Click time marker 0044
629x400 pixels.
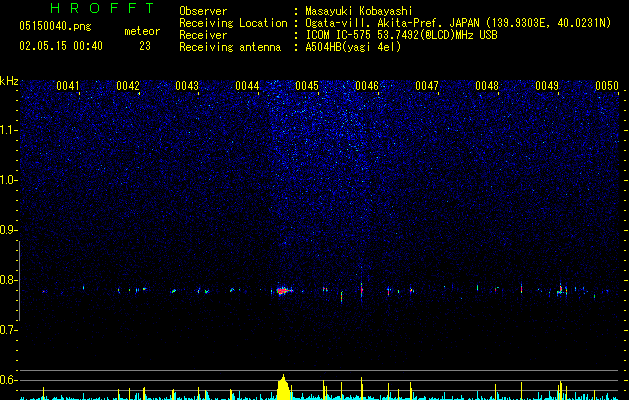(247, 86)
